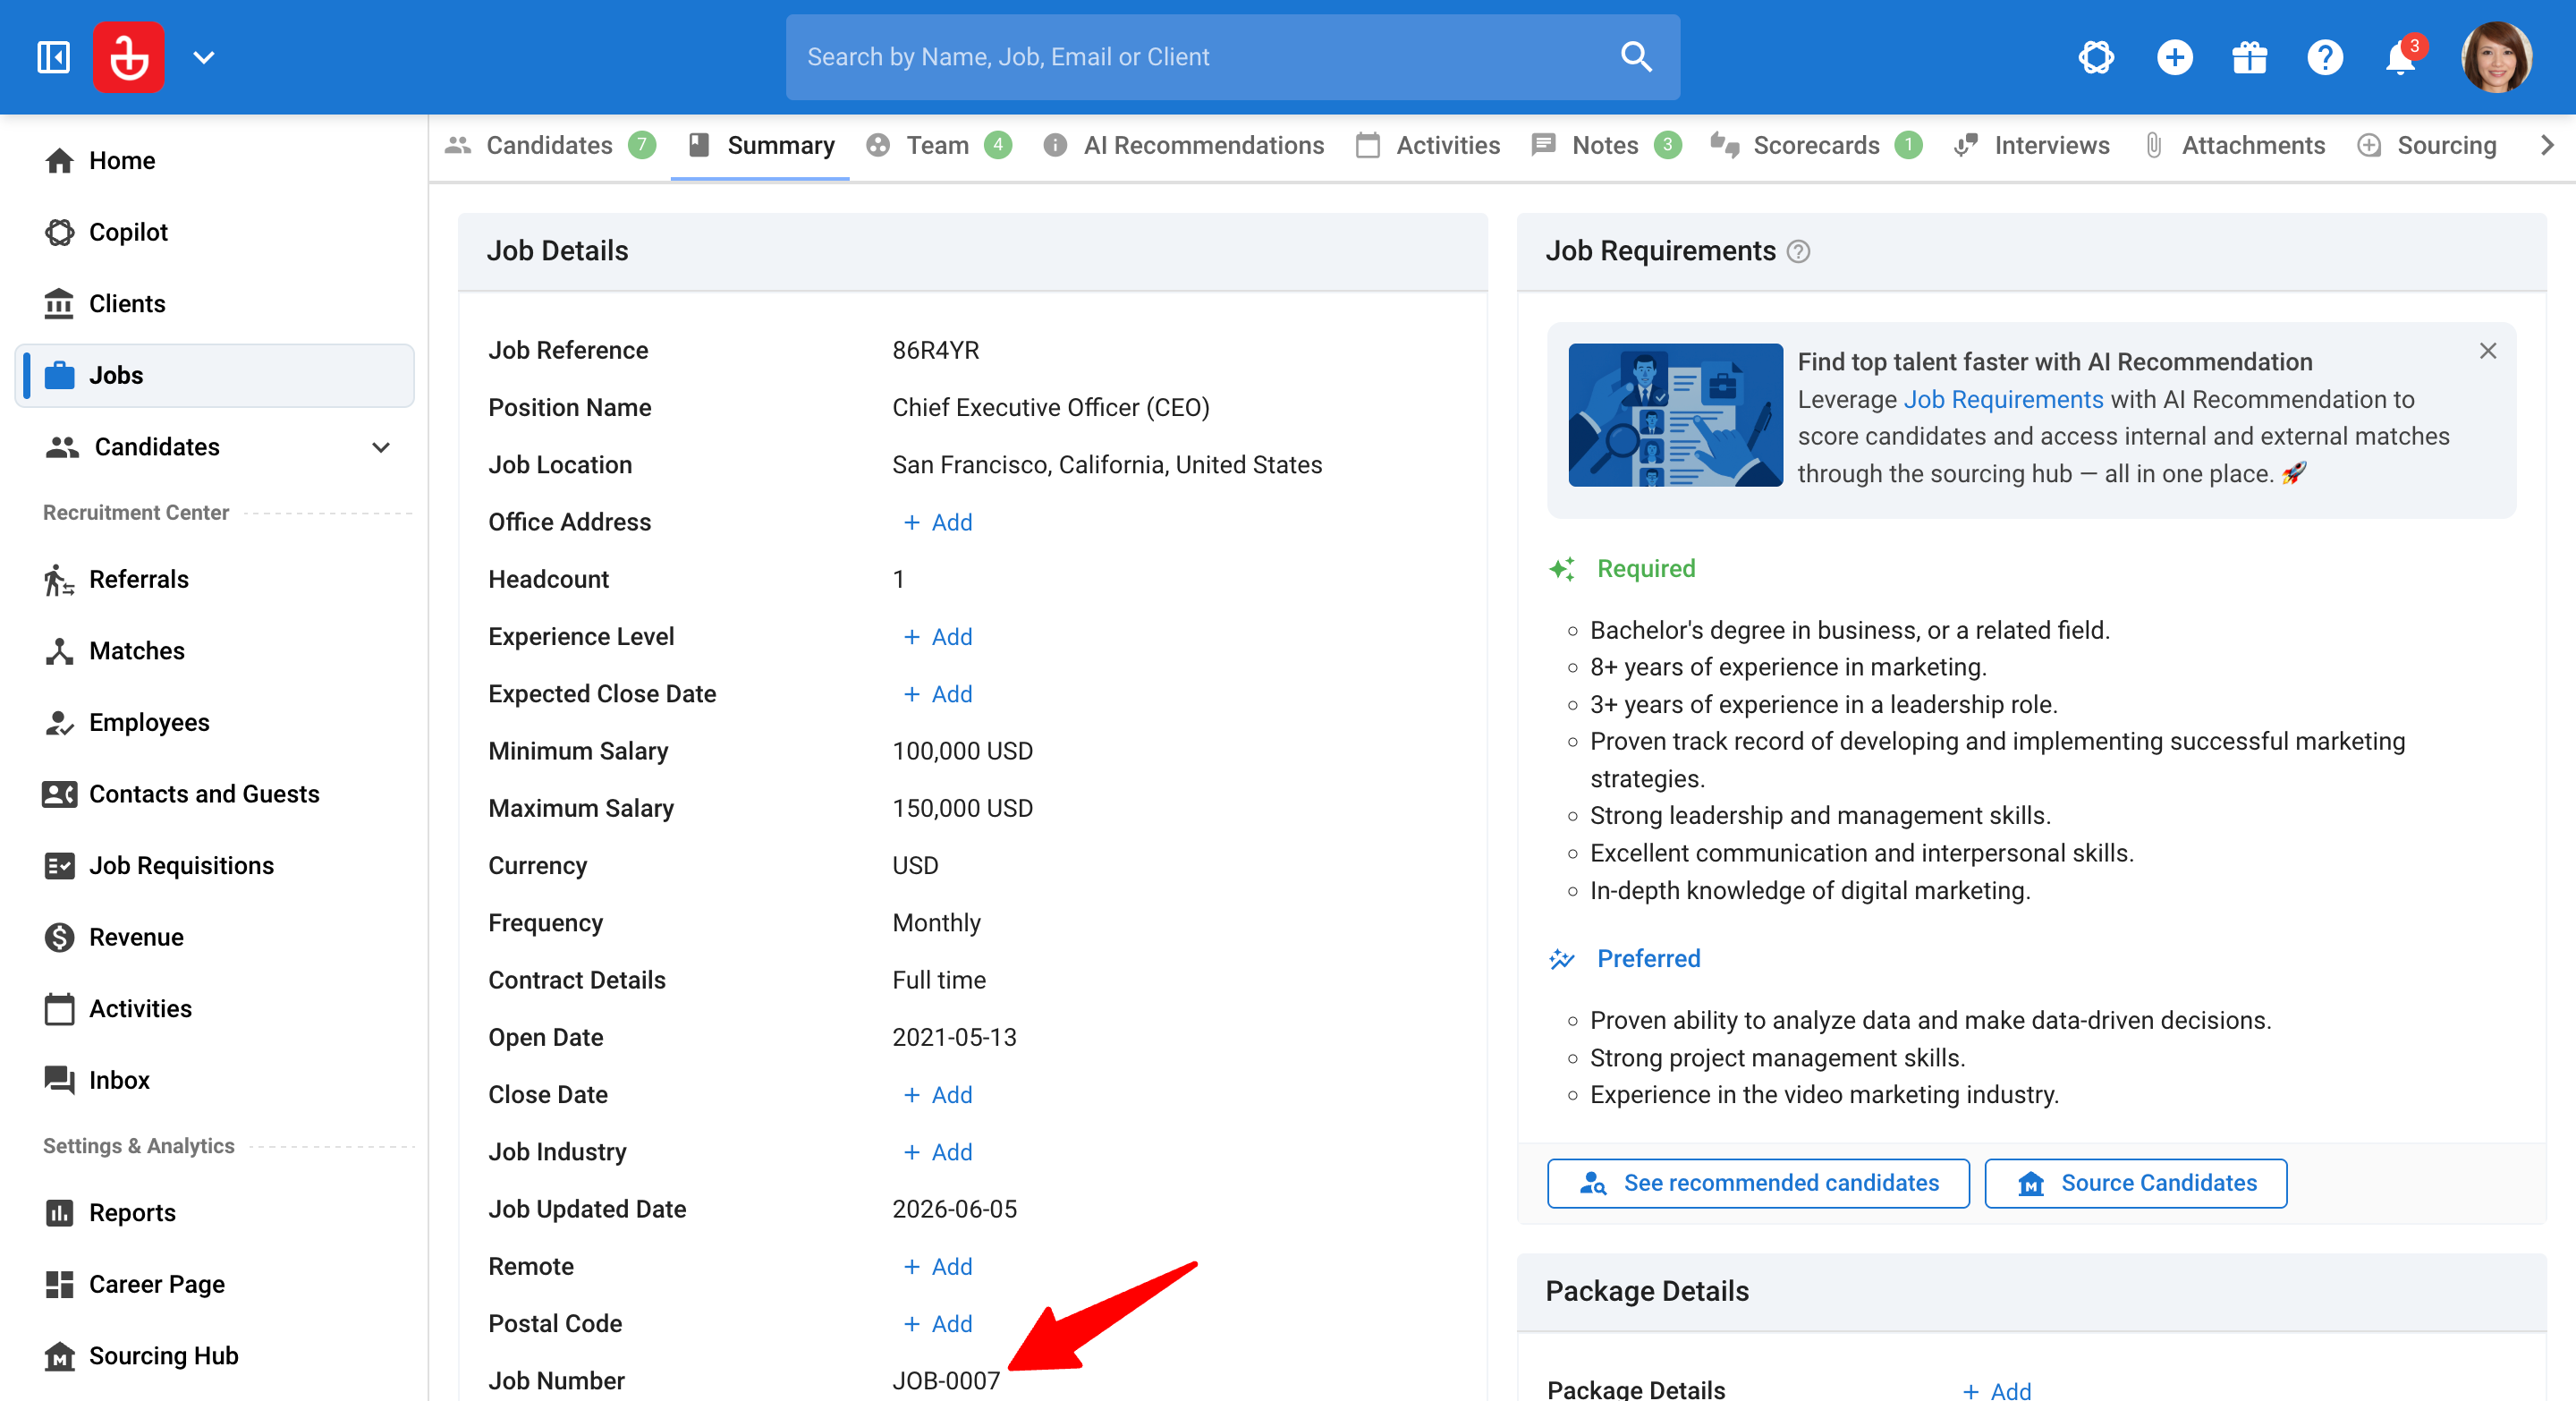Add an Expected Close Date
This screenshot has width=2576, height=1401.
click(x=938, y=694)
